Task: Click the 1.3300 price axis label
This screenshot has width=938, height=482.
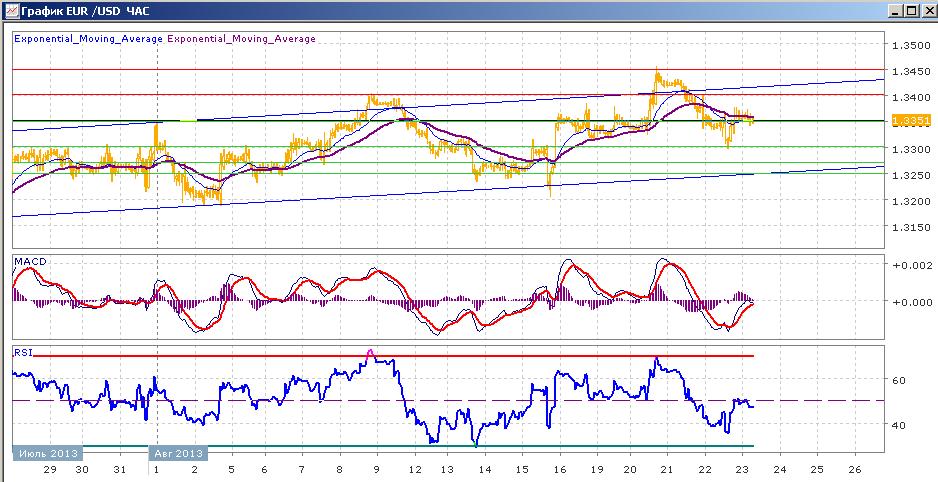Action: [910, 150]
